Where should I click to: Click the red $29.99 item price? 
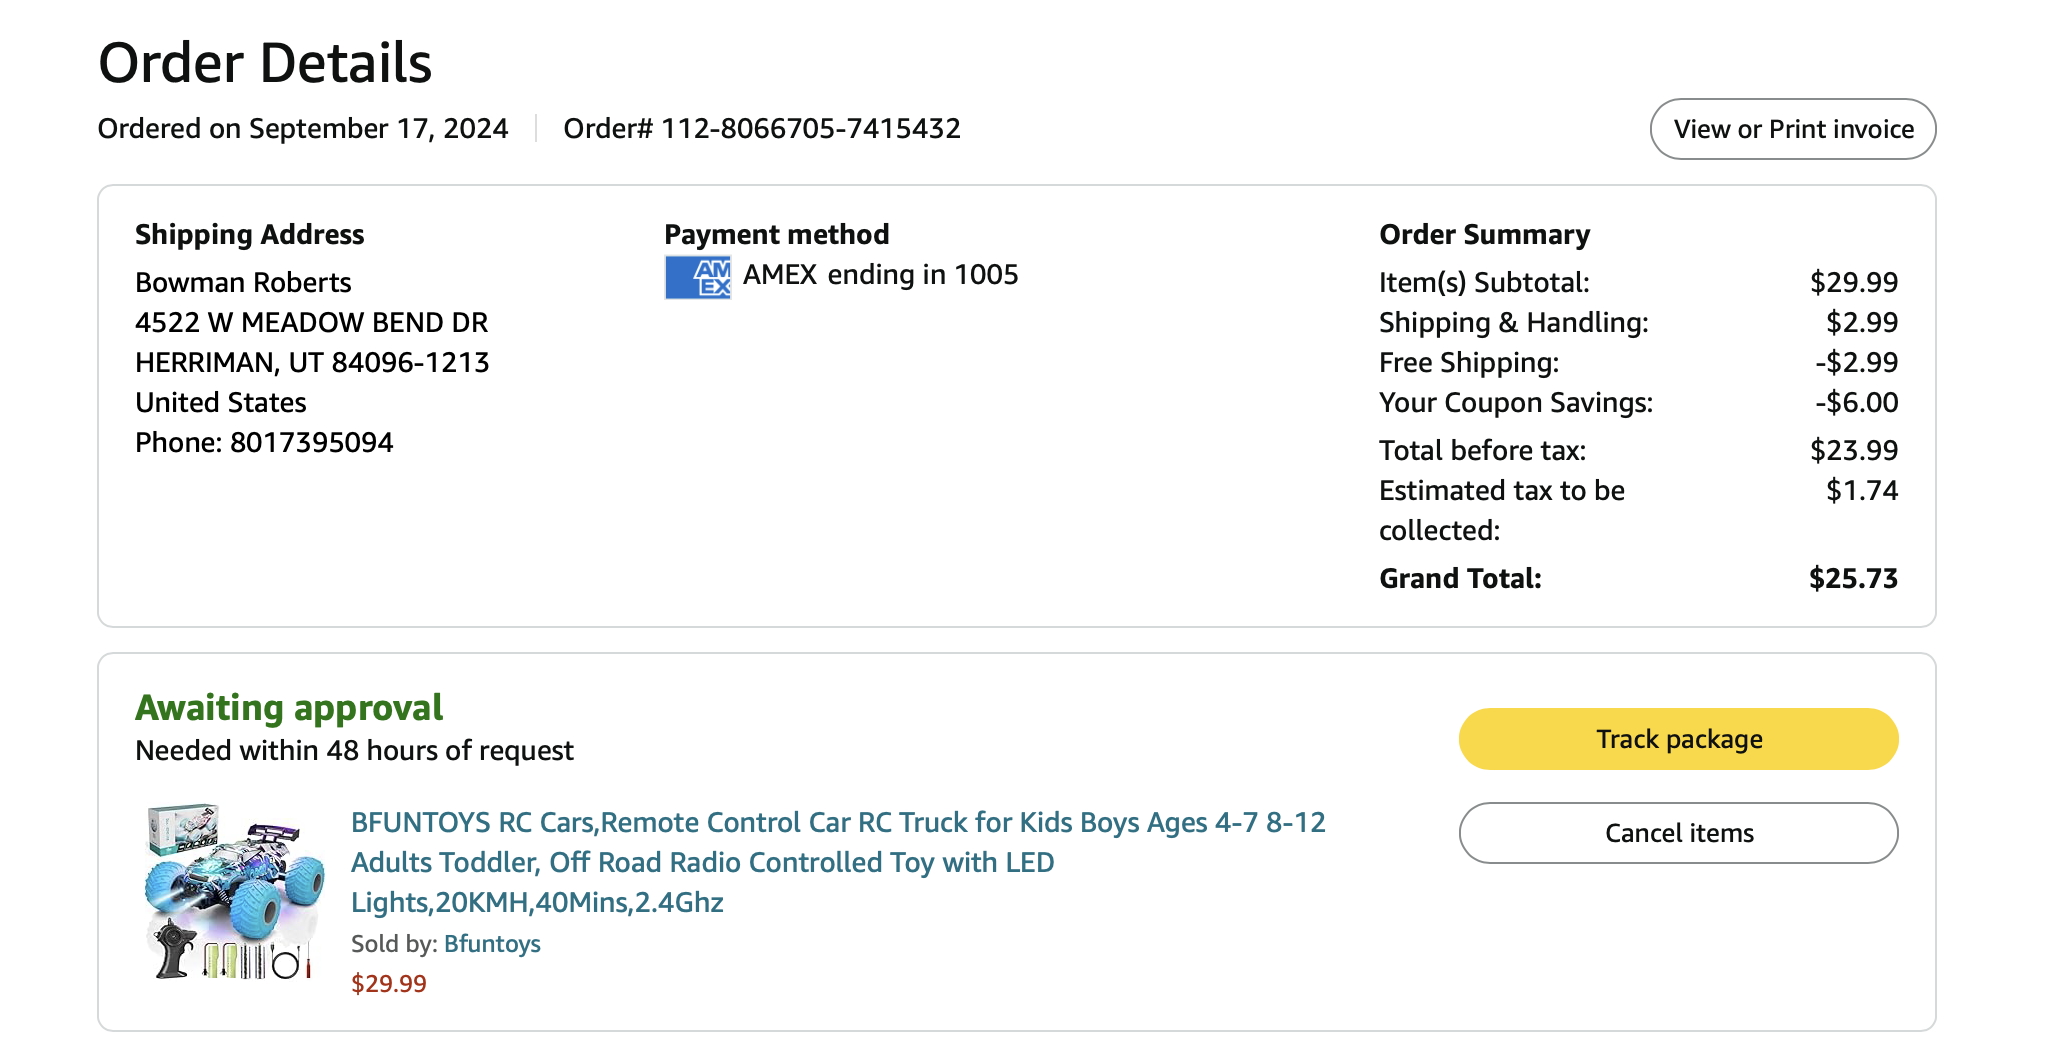click(x=388, y=984)
